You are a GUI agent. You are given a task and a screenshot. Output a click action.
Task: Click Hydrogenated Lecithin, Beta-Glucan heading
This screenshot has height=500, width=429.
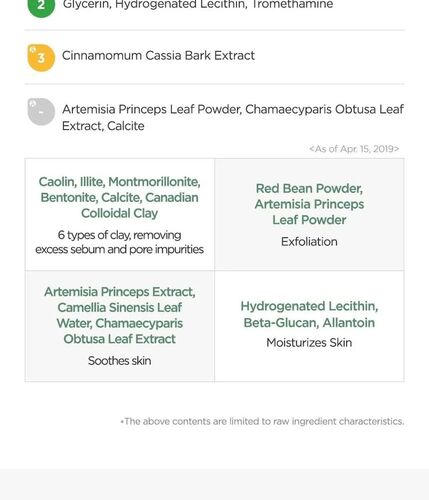pyautogui.click(x=309, y=314)
